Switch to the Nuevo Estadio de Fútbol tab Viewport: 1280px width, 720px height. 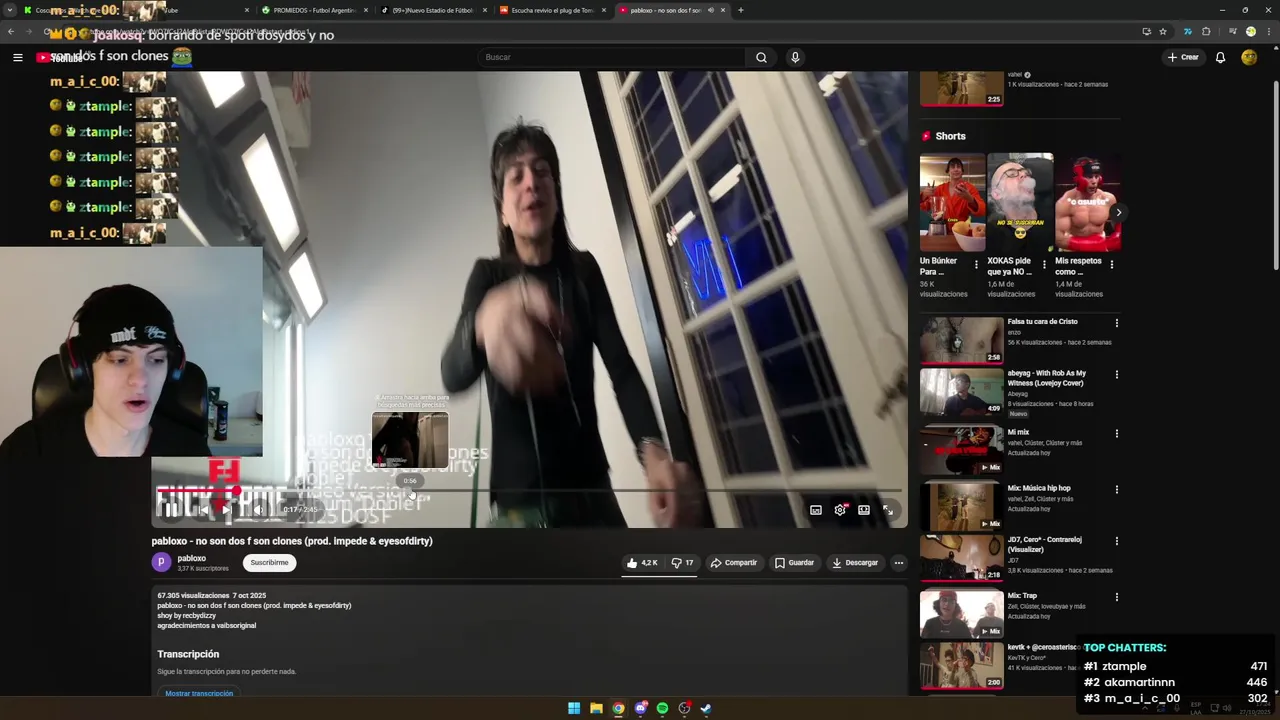click(x=433, y=10)
